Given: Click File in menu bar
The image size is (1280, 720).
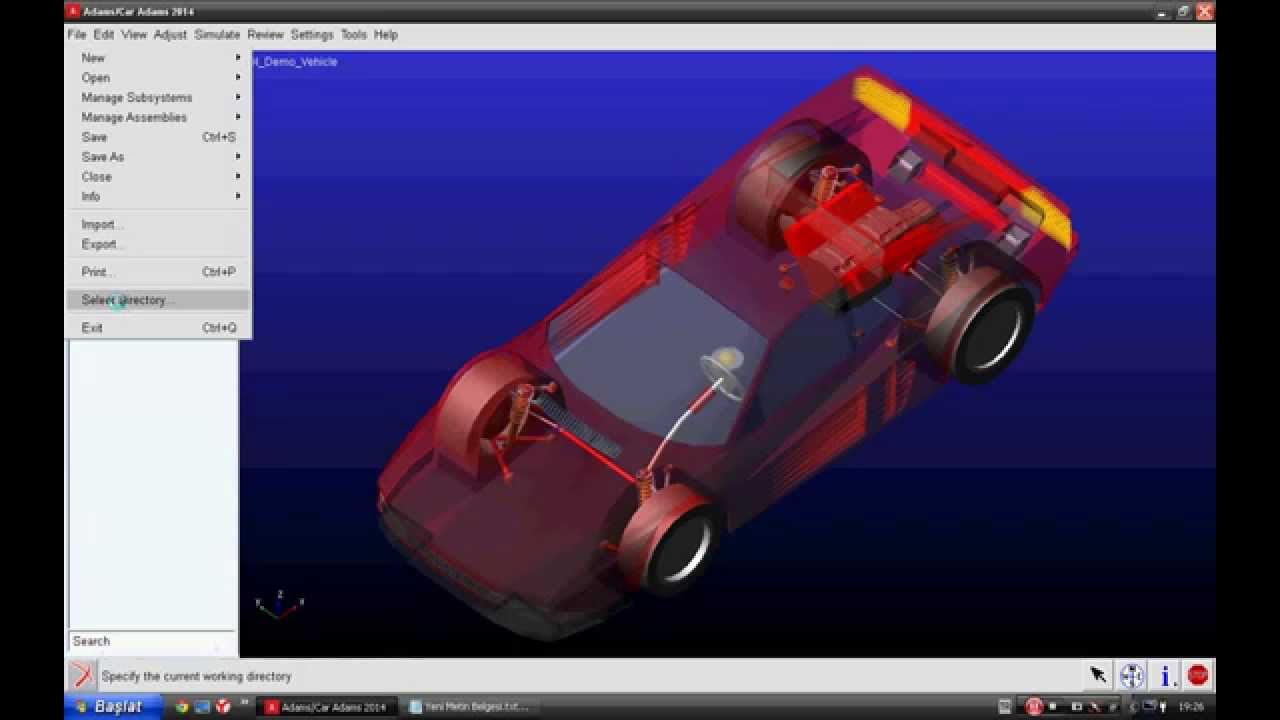Looking at the screenshot, I should tap(77, 34).
